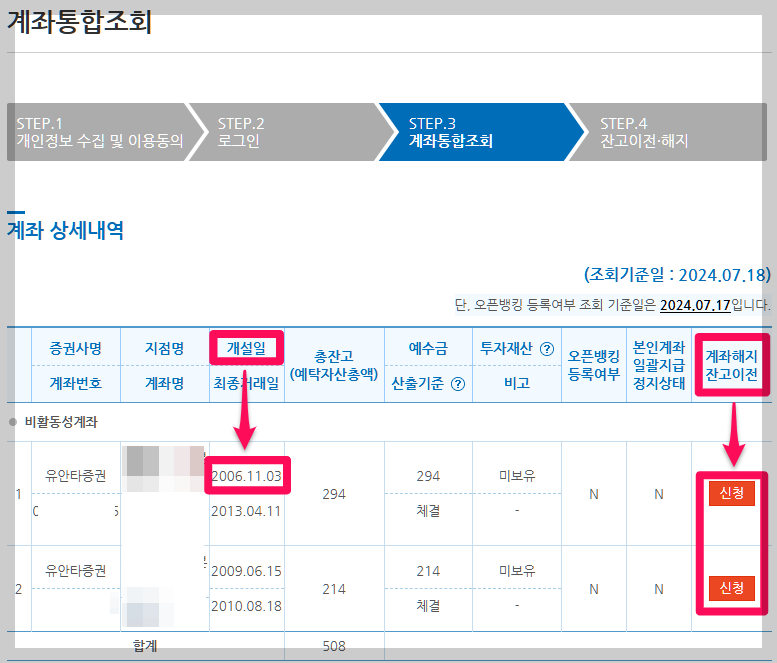This screenshot has height=663, width=777.
Task: Click total balance 294 in row 1
Action: coord(334,494)
